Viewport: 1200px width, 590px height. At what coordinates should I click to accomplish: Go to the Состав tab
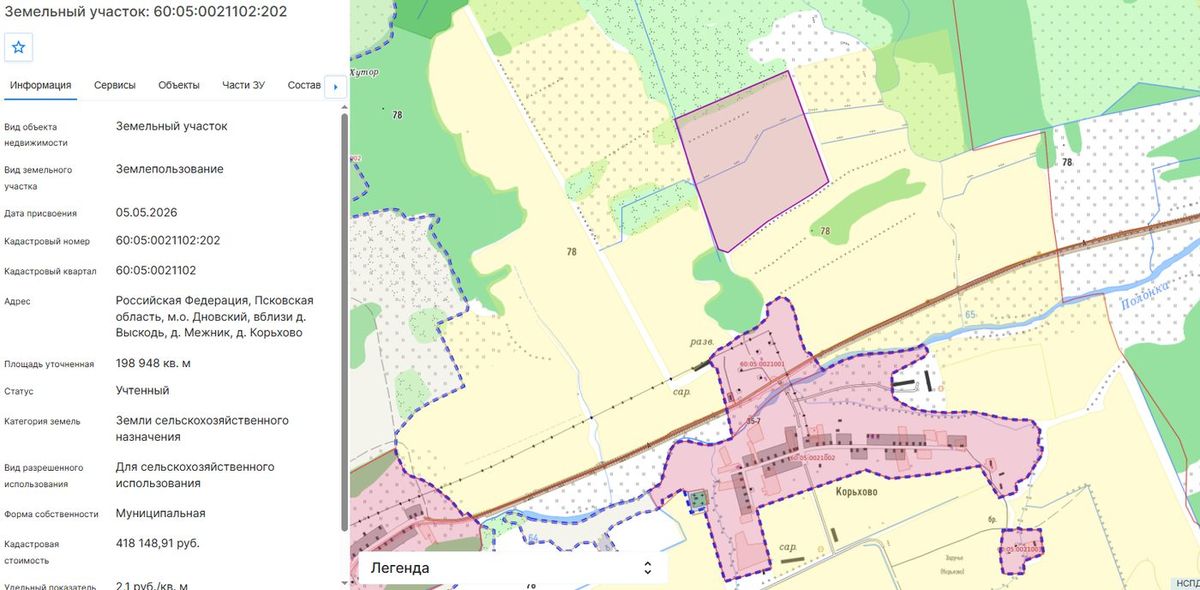[x=304, y=85]
